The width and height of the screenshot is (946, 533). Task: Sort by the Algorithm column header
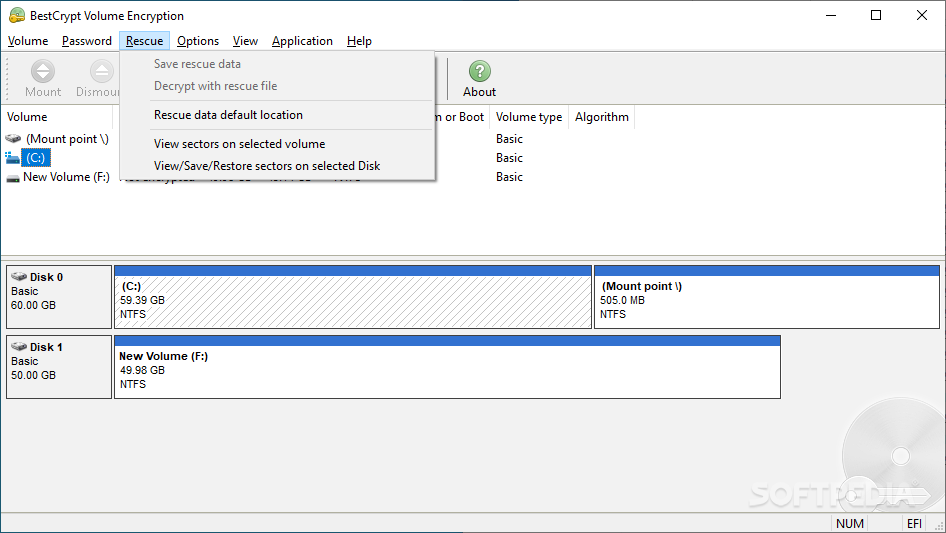(602, 117)
